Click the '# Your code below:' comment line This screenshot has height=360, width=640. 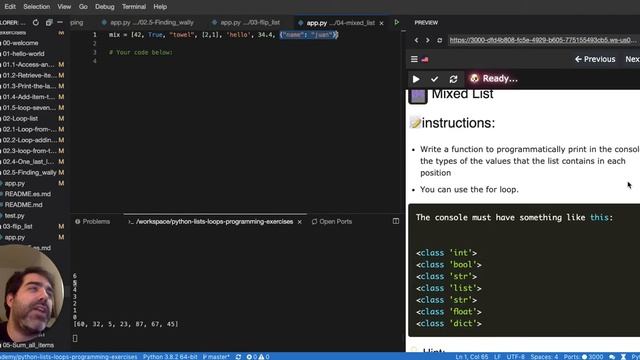140,52
